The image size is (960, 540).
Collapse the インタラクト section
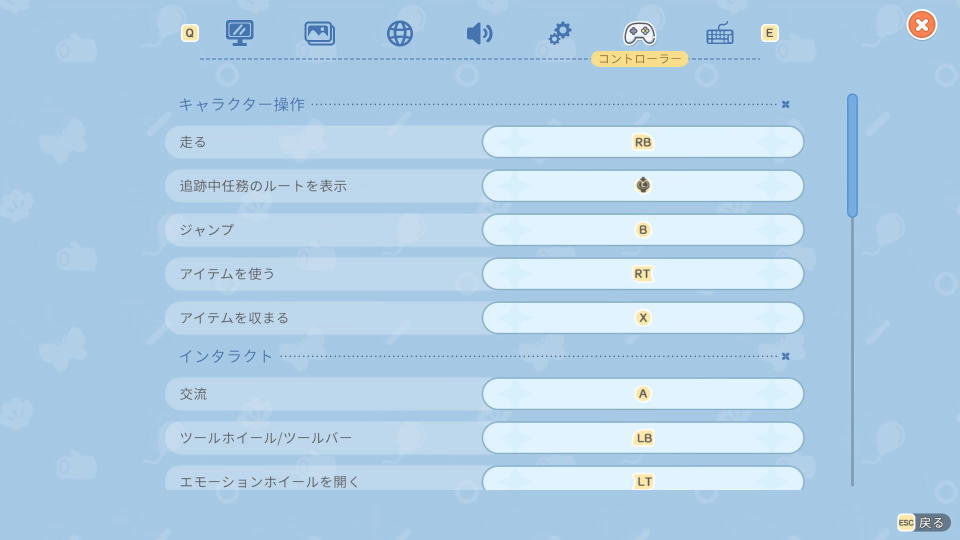point(786,356)
